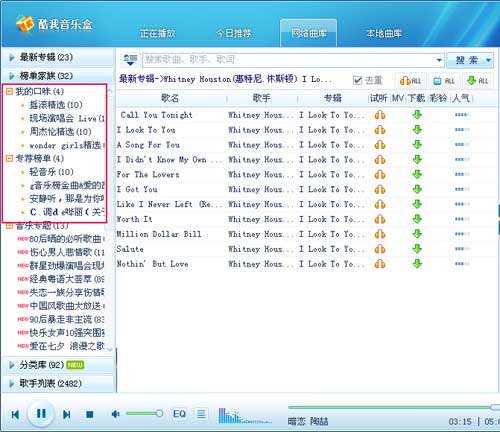Open 伤心男人悲情歌 topic

point(67,252)
